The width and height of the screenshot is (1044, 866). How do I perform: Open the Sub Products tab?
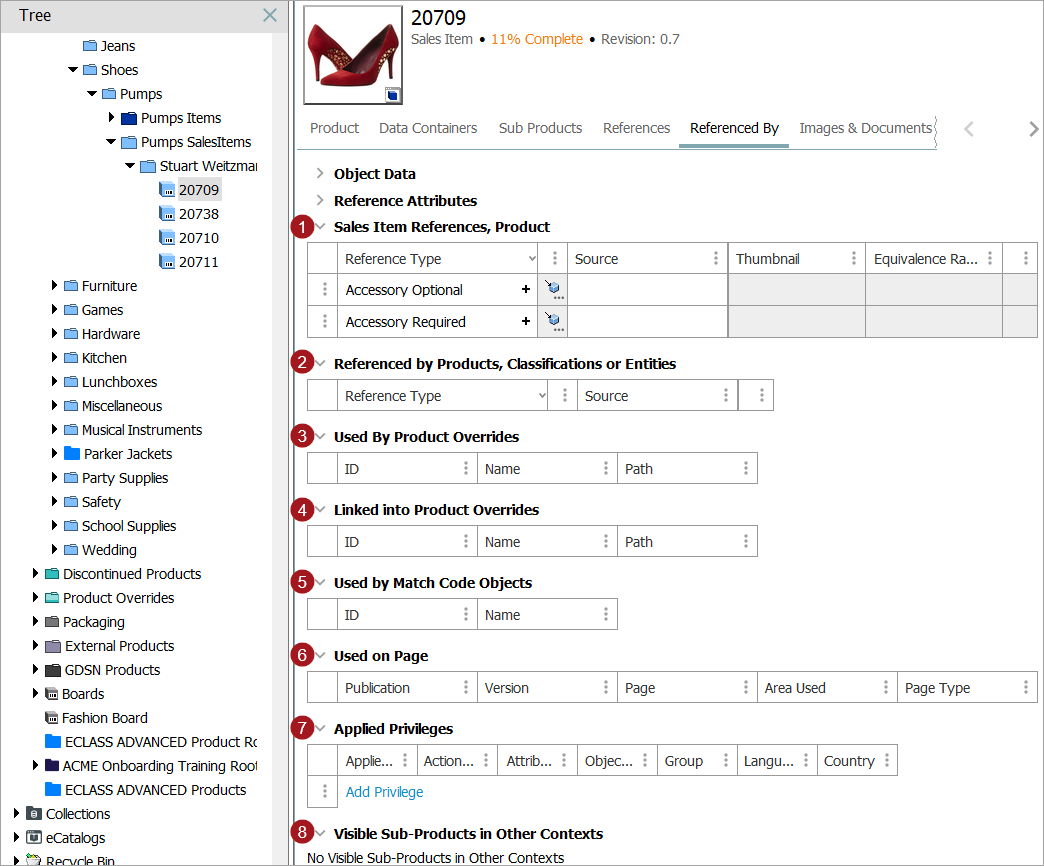pos(540,128)
